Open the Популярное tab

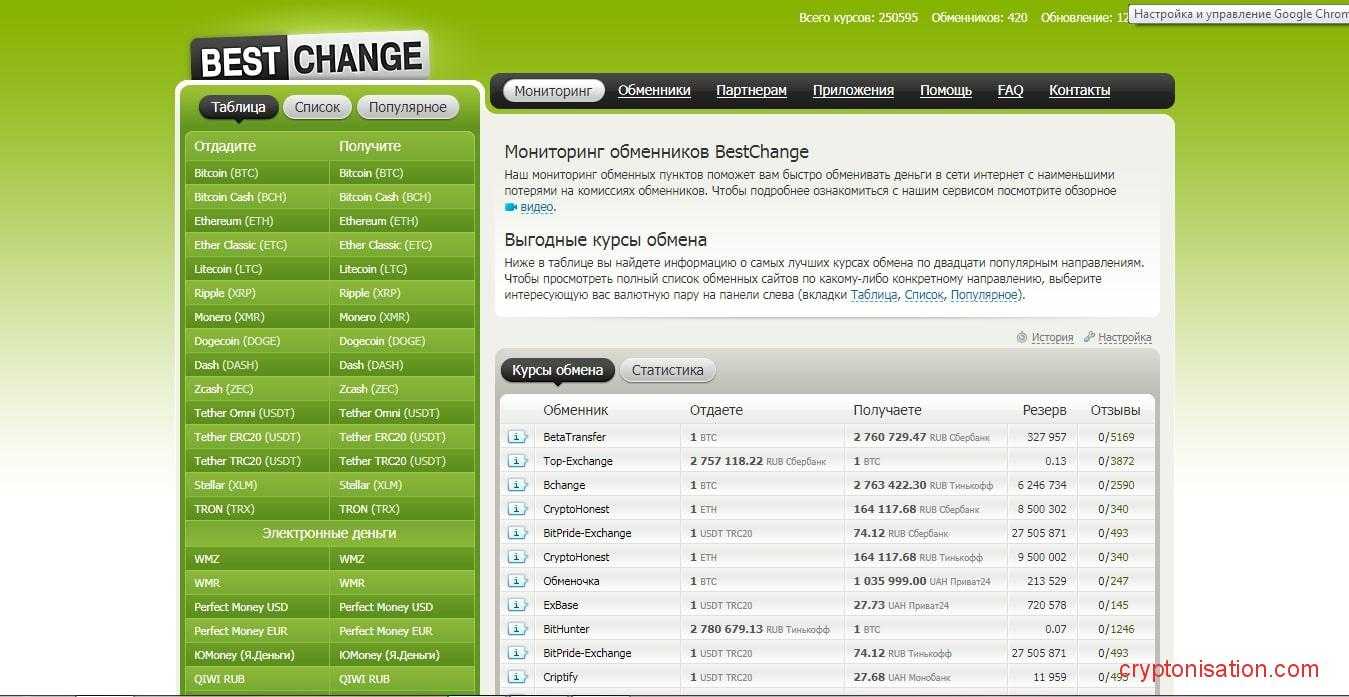[x=407, y=107]
